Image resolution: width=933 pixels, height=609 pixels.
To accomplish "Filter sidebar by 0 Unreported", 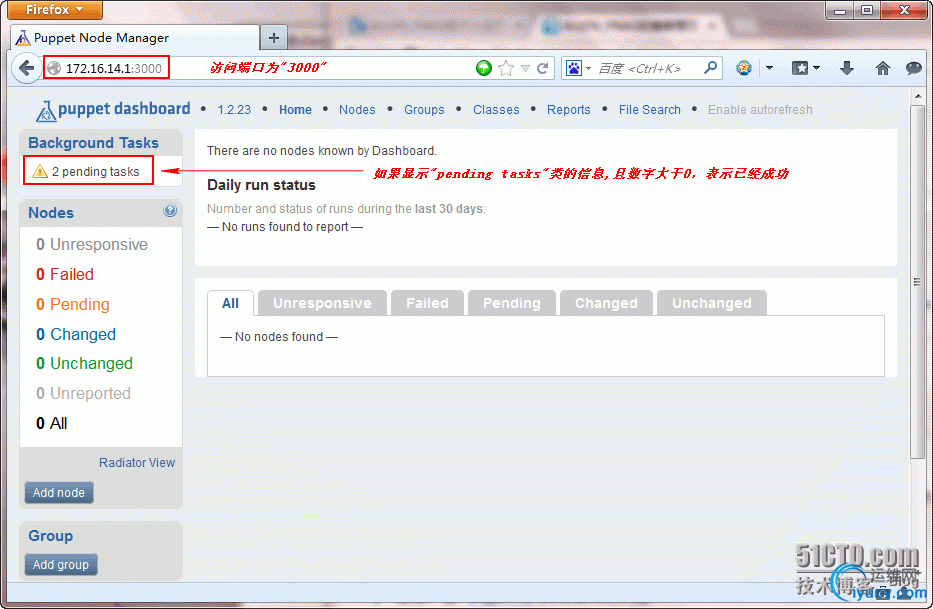I will [83, 393].
